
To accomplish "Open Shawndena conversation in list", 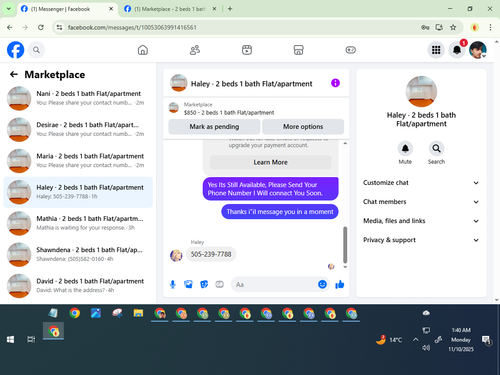I will pos(78,254).
